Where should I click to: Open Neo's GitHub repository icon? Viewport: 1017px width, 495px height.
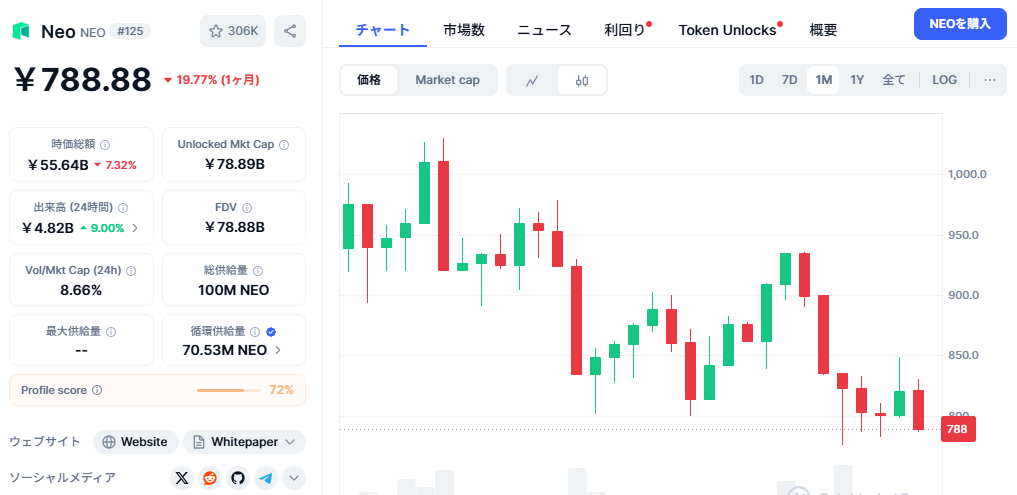237,478
